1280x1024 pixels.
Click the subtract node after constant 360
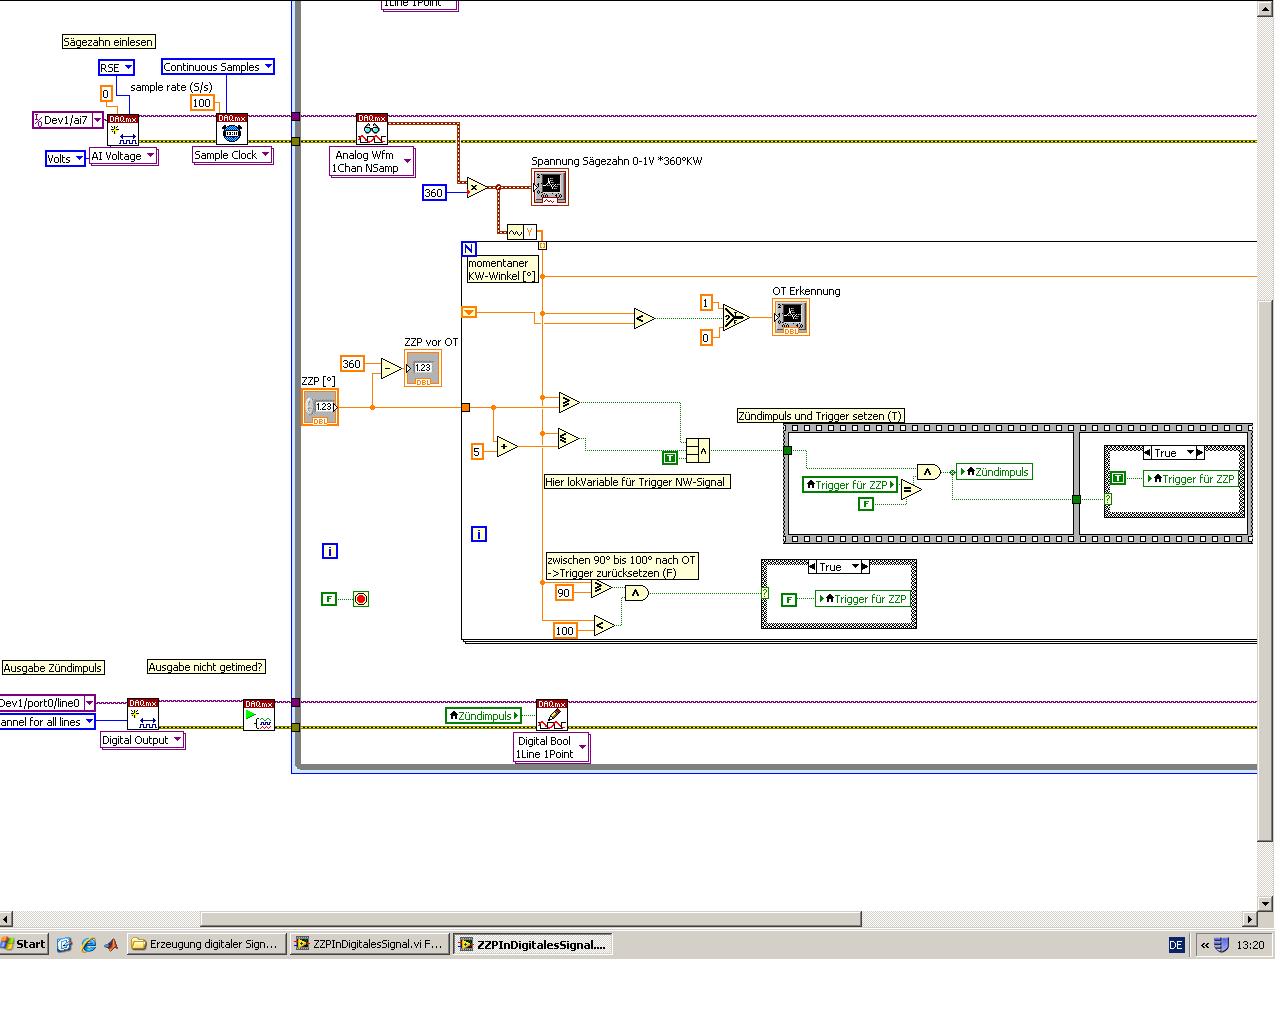391,368
